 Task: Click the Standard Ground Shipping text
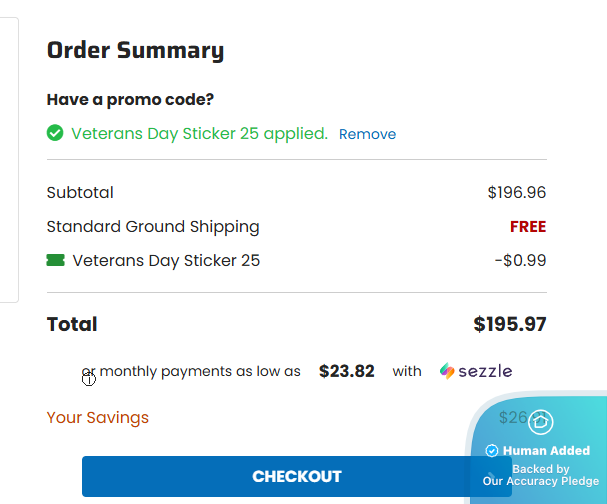tap(153, 226)
